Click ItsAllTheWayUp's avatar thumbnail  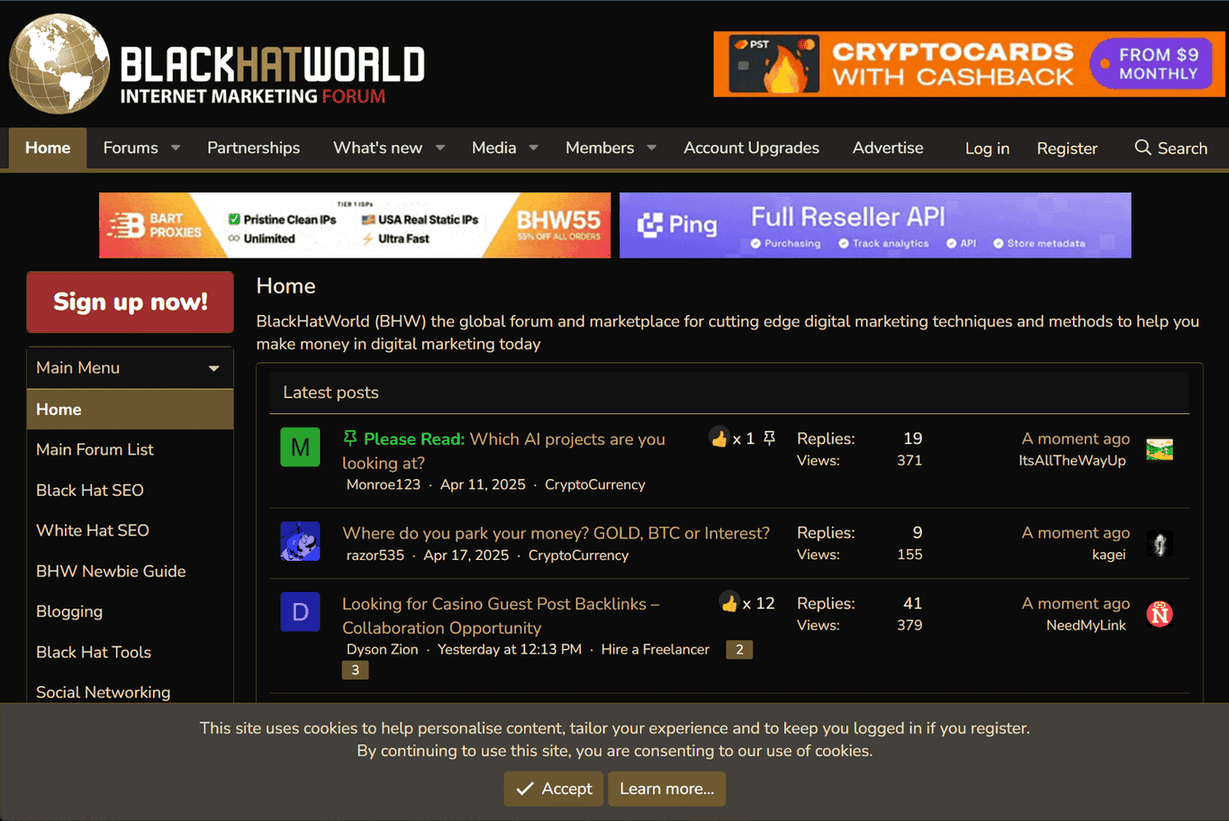(1159, 449)
